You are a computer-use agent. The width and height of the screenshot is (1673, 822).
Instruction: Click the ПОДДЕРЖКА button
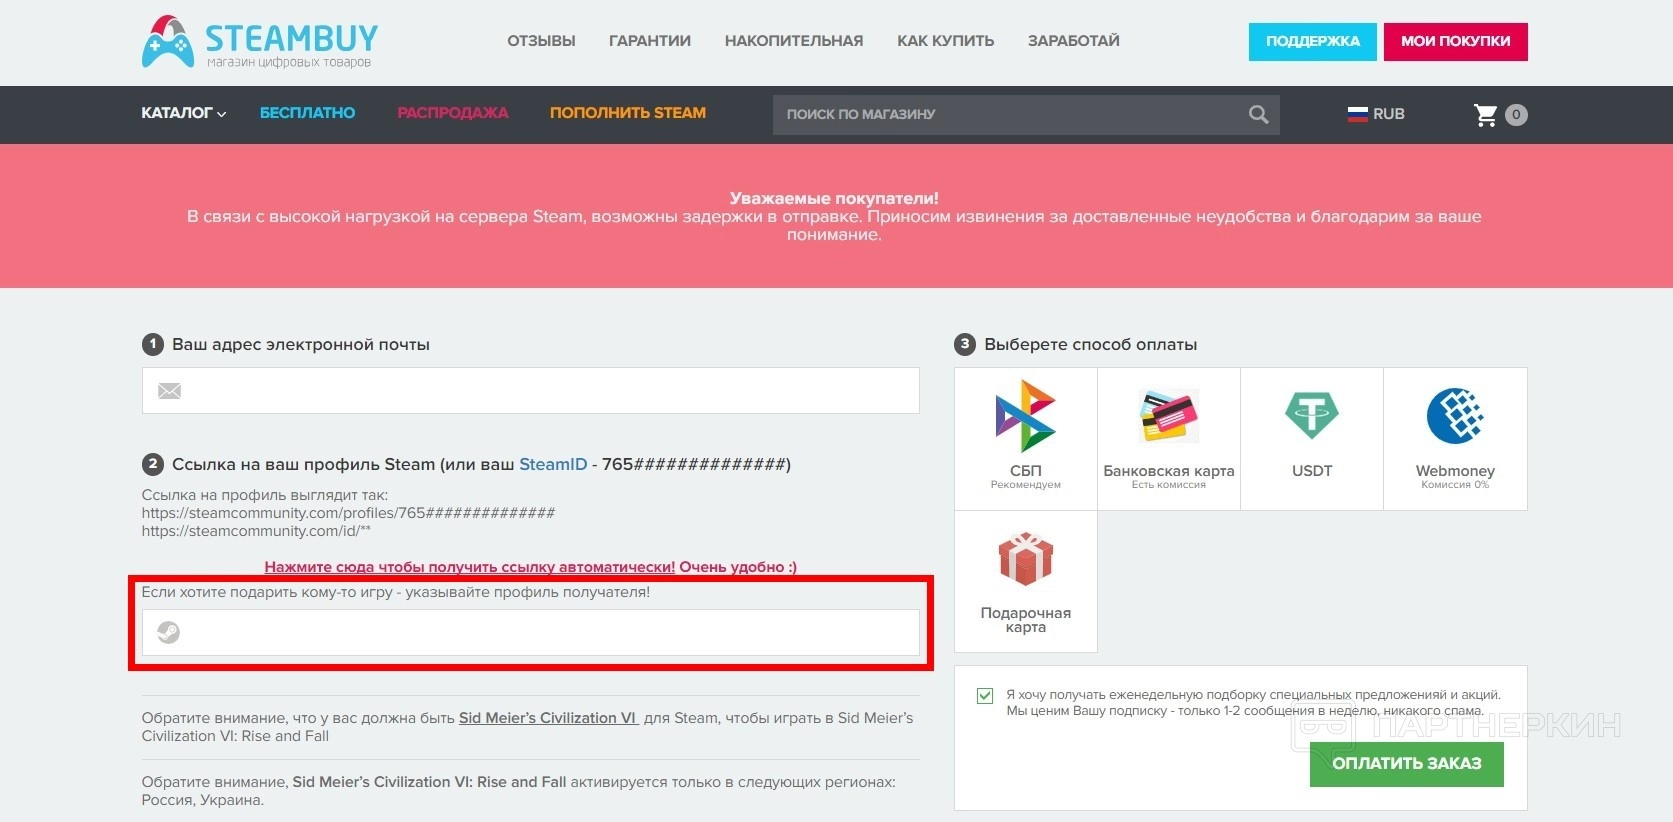tap(1313, 42)
